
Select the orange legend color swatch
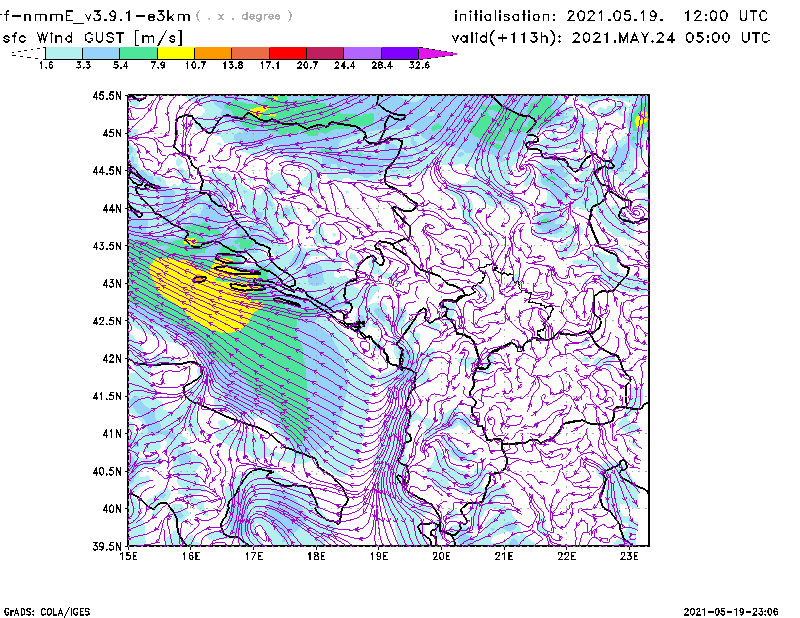click(x=213, y=53)
